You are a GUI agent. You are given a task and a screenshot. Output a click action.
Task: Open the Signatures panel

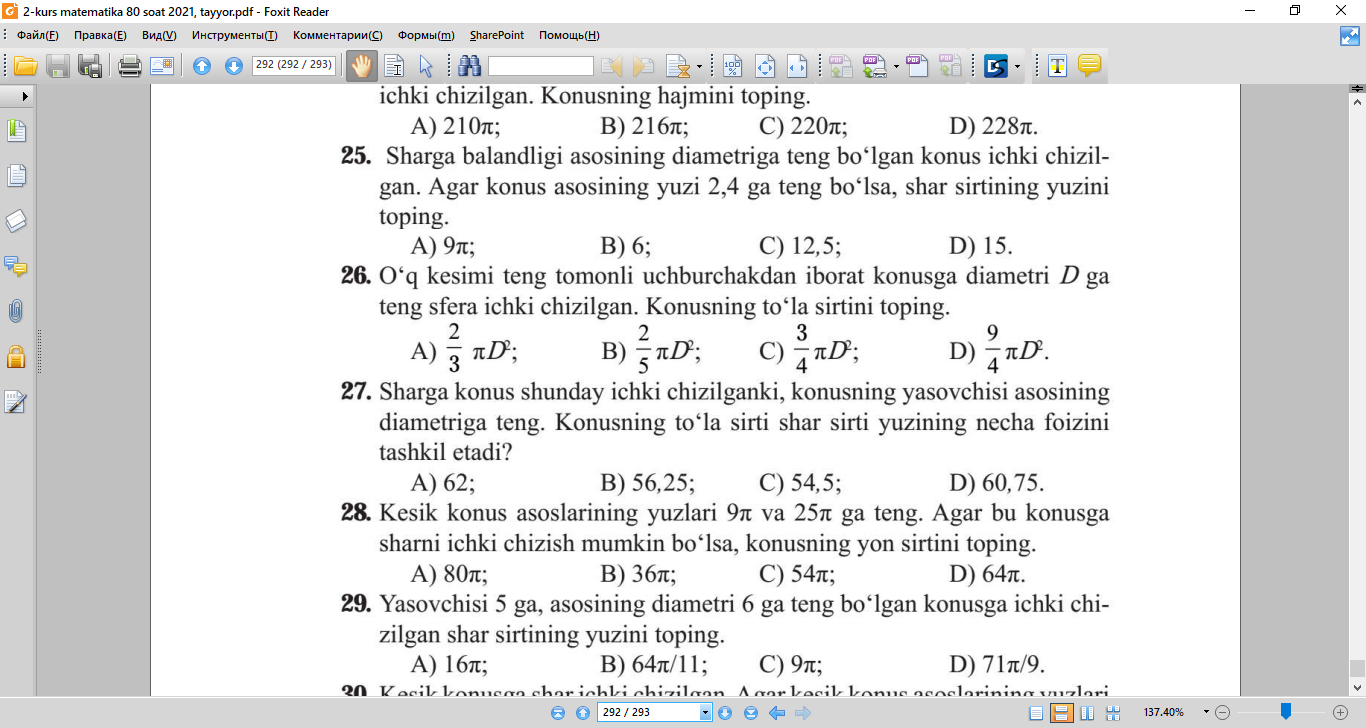16,402
